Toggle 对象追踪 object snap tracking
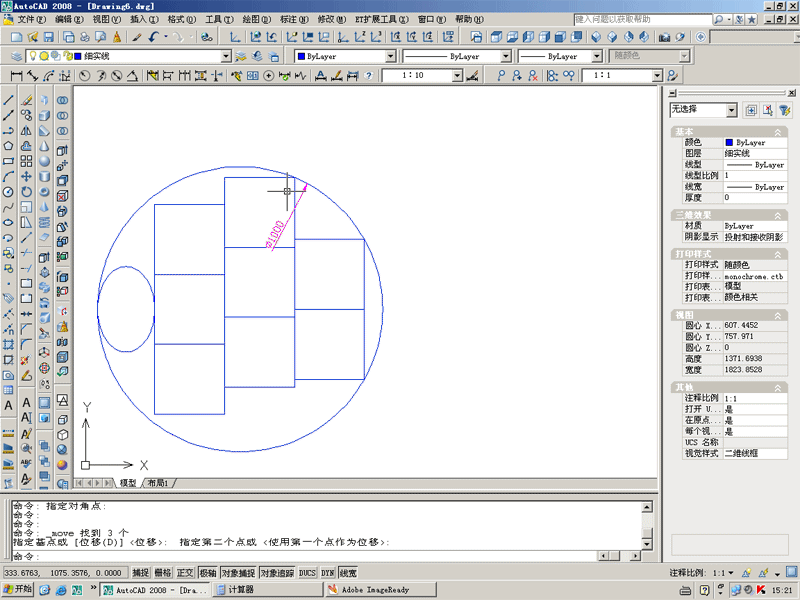This screenshot has width=800, height=600. (x=278, y=573)
